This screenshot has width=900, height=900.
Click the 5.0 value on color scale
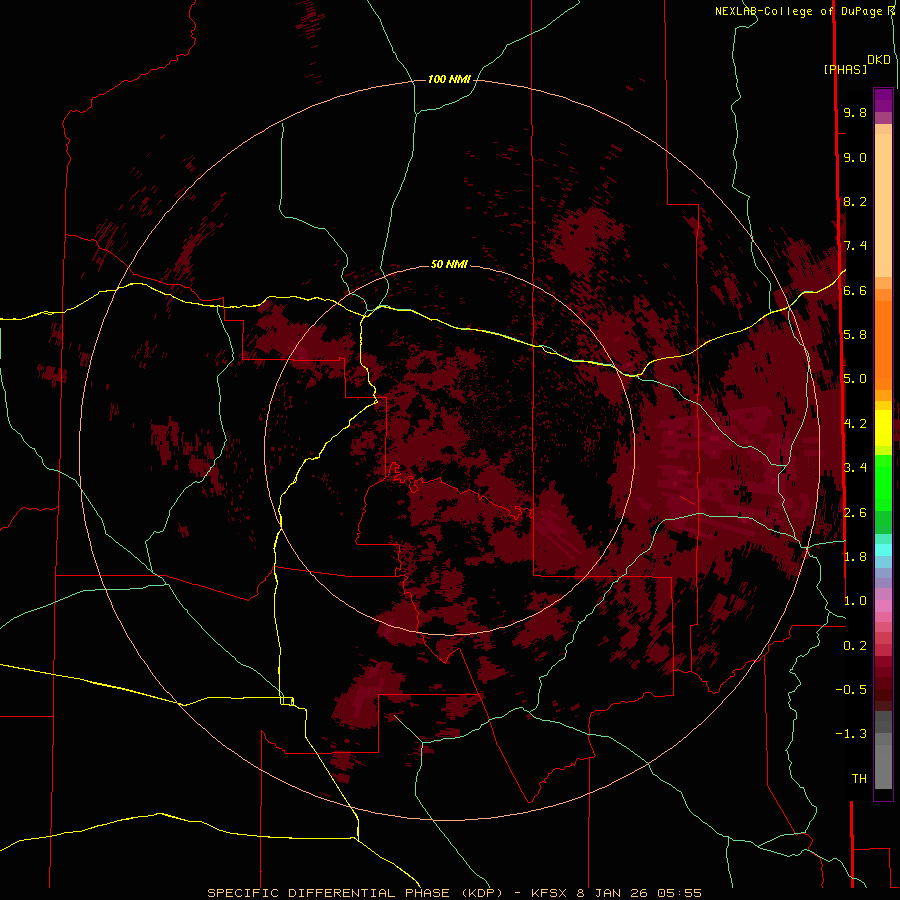[x=855, y=379]
